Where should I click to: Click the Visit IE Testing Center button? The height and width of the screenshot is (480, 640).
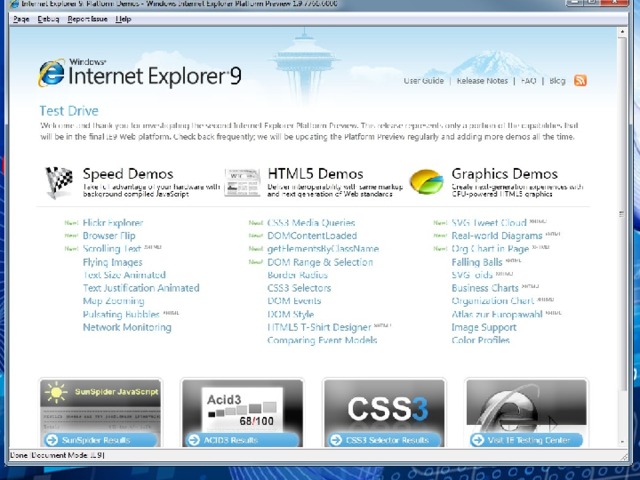pos(526,440)
